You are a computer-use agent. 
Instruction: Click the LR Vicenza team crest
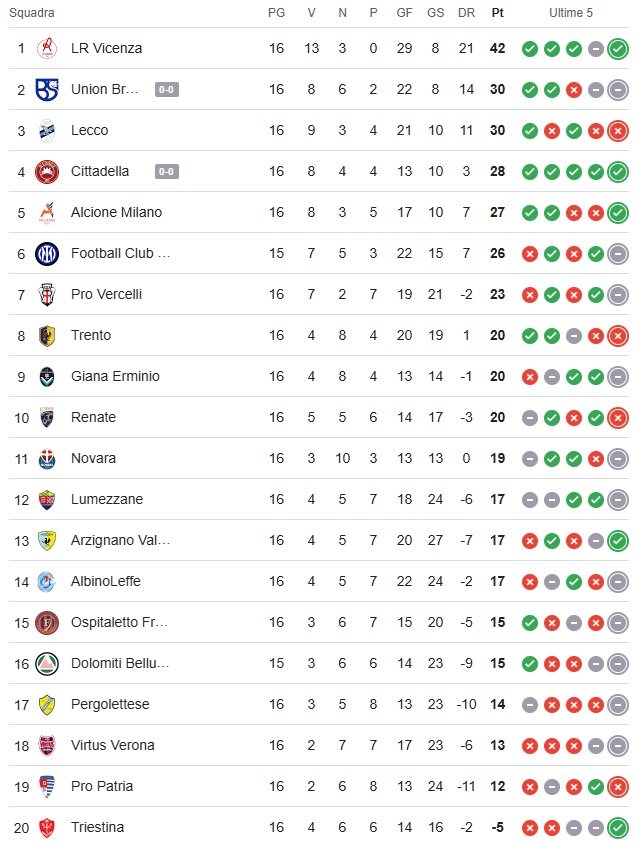click(47, 48)
